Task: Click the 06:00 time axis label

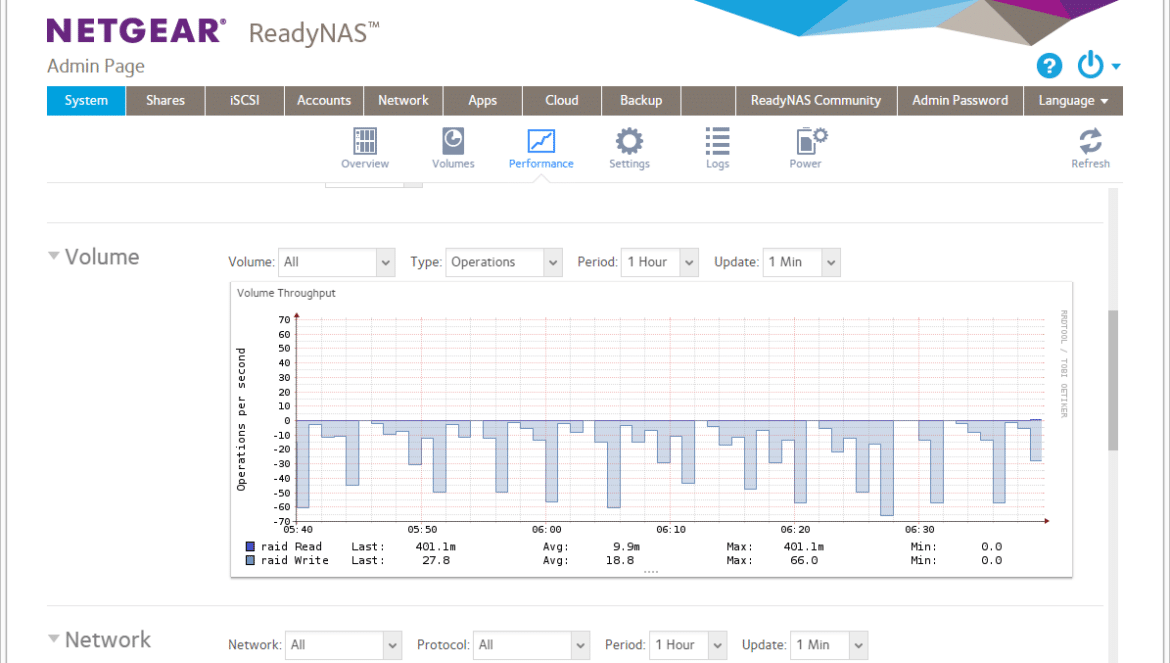Action: pos(546,530)
